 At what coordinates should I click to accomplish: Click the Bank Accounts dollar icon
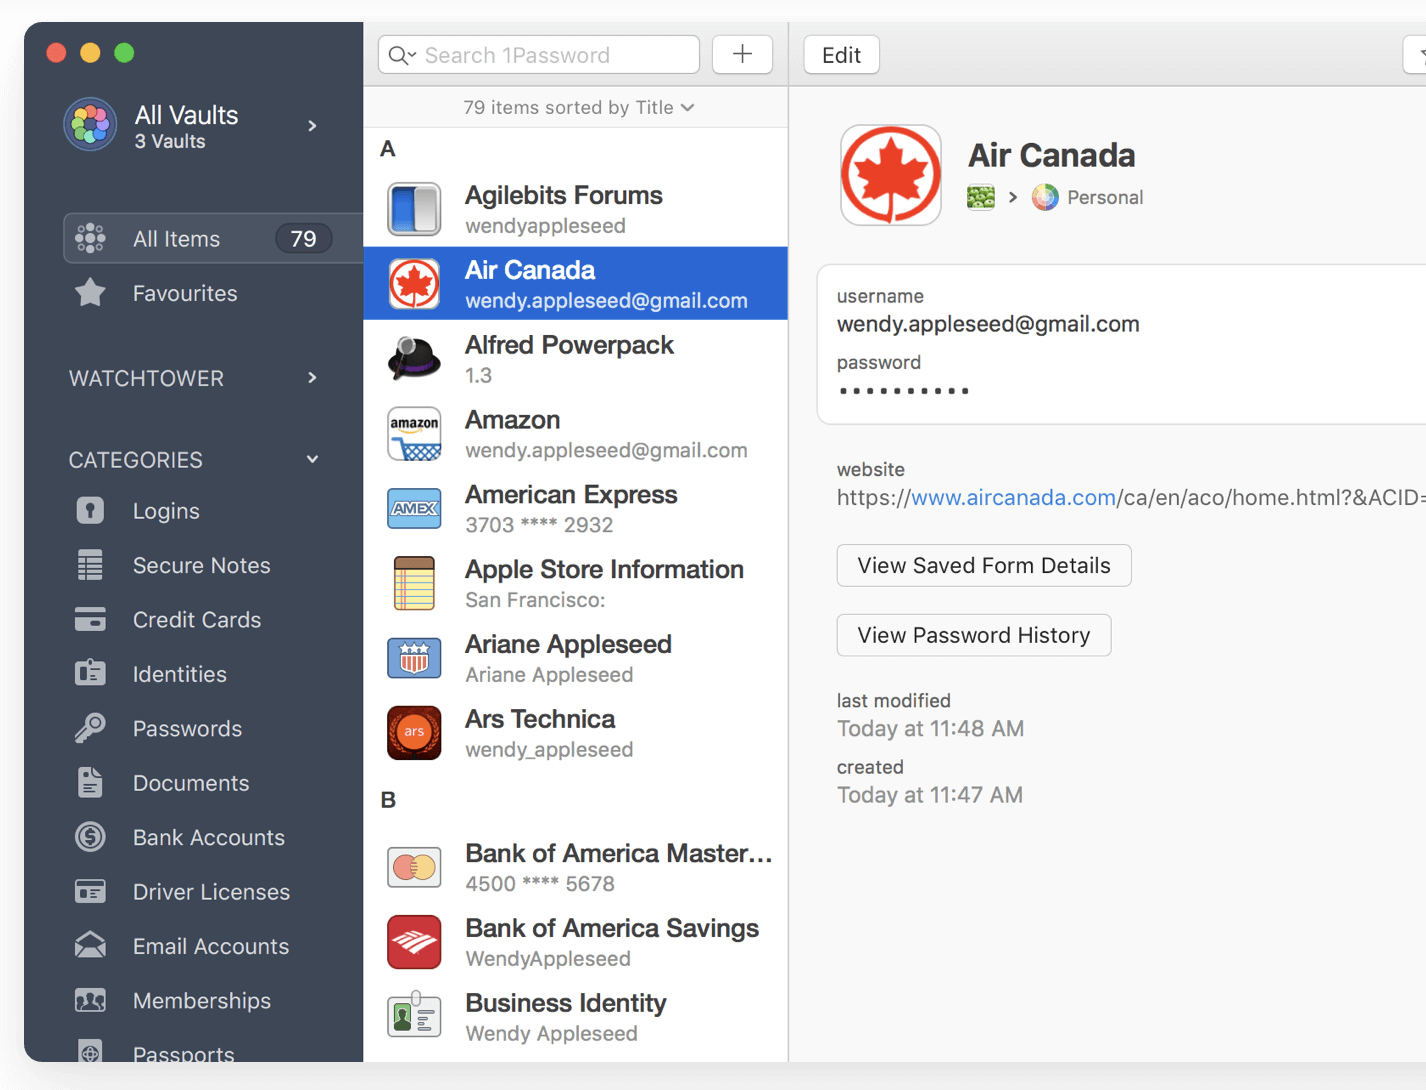[90, 836]
